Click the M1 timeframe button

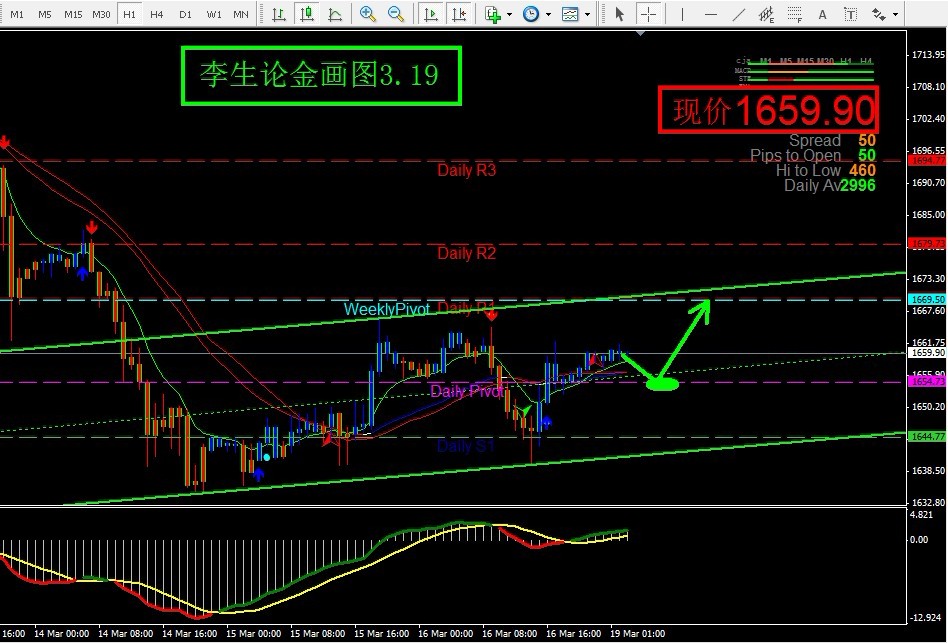click(x=17, y=14)
